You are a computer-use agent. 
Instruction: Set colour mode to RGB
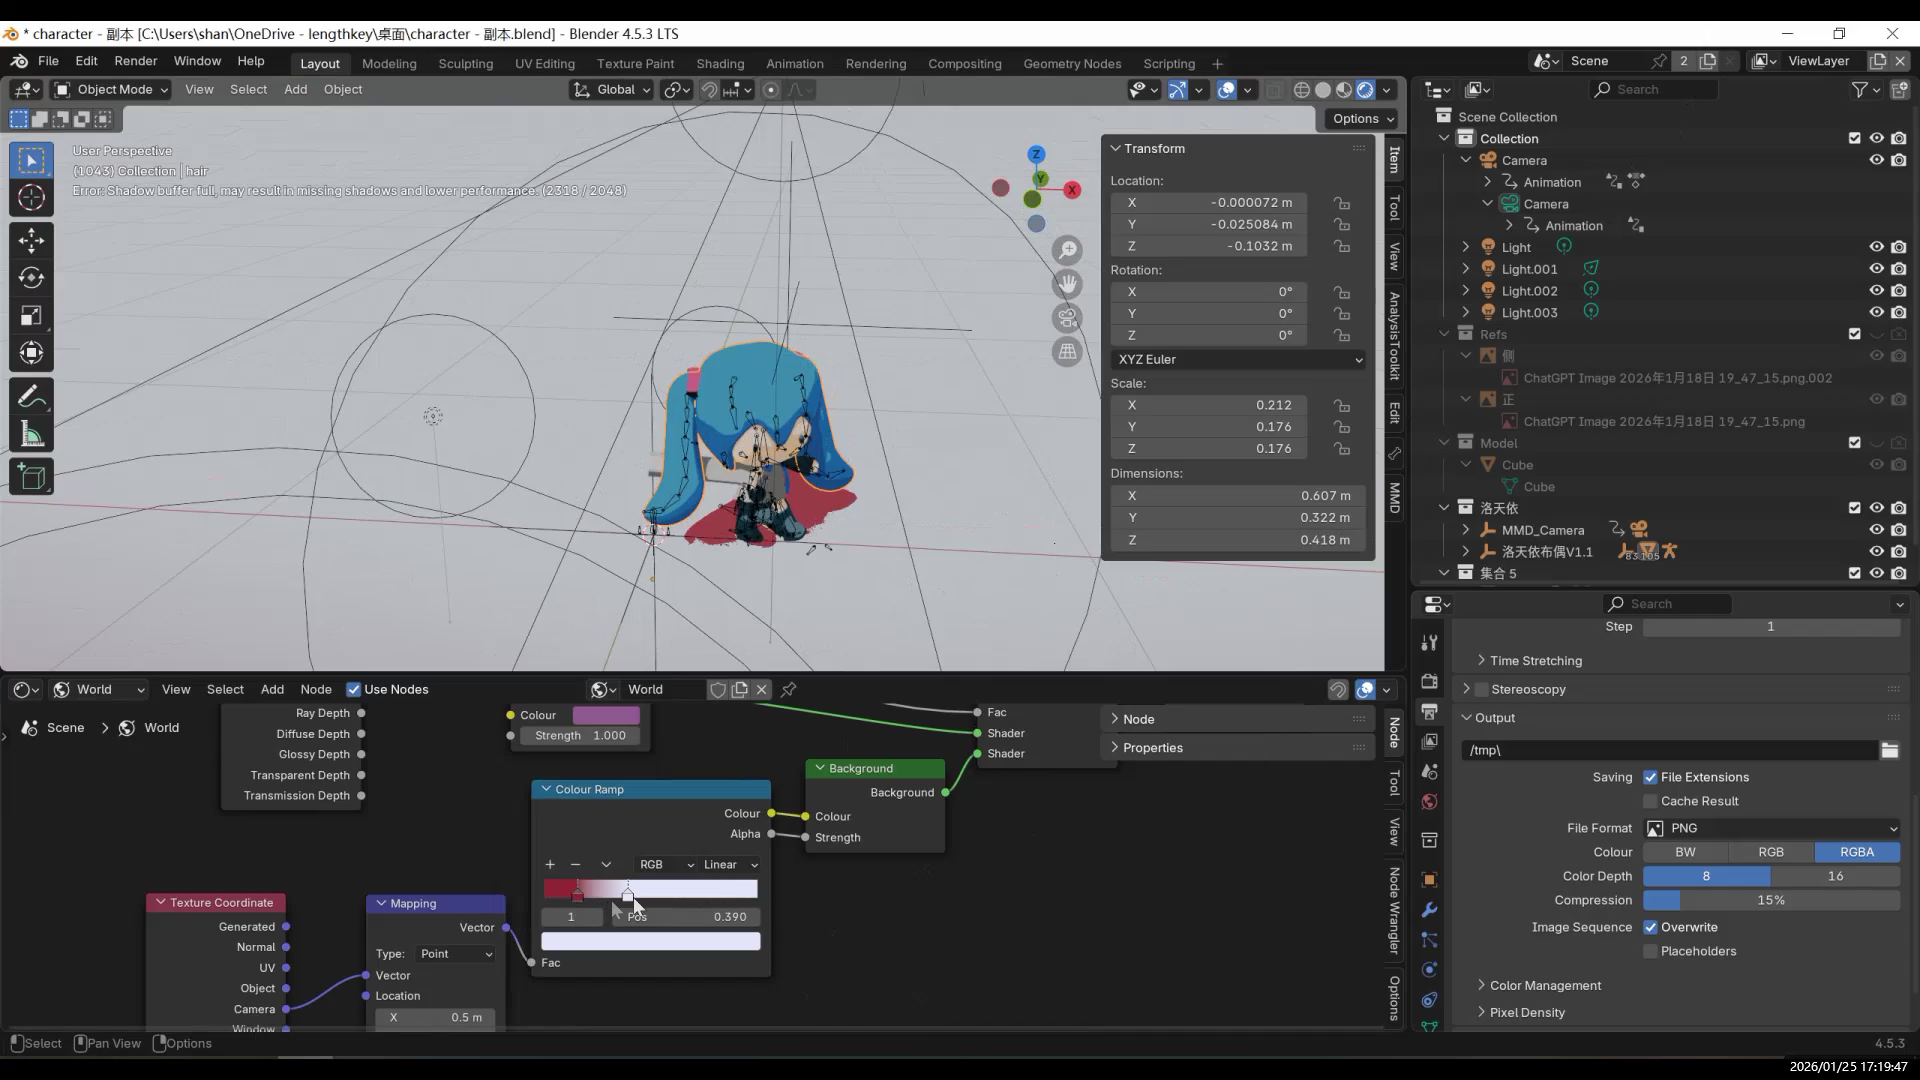1770,852
